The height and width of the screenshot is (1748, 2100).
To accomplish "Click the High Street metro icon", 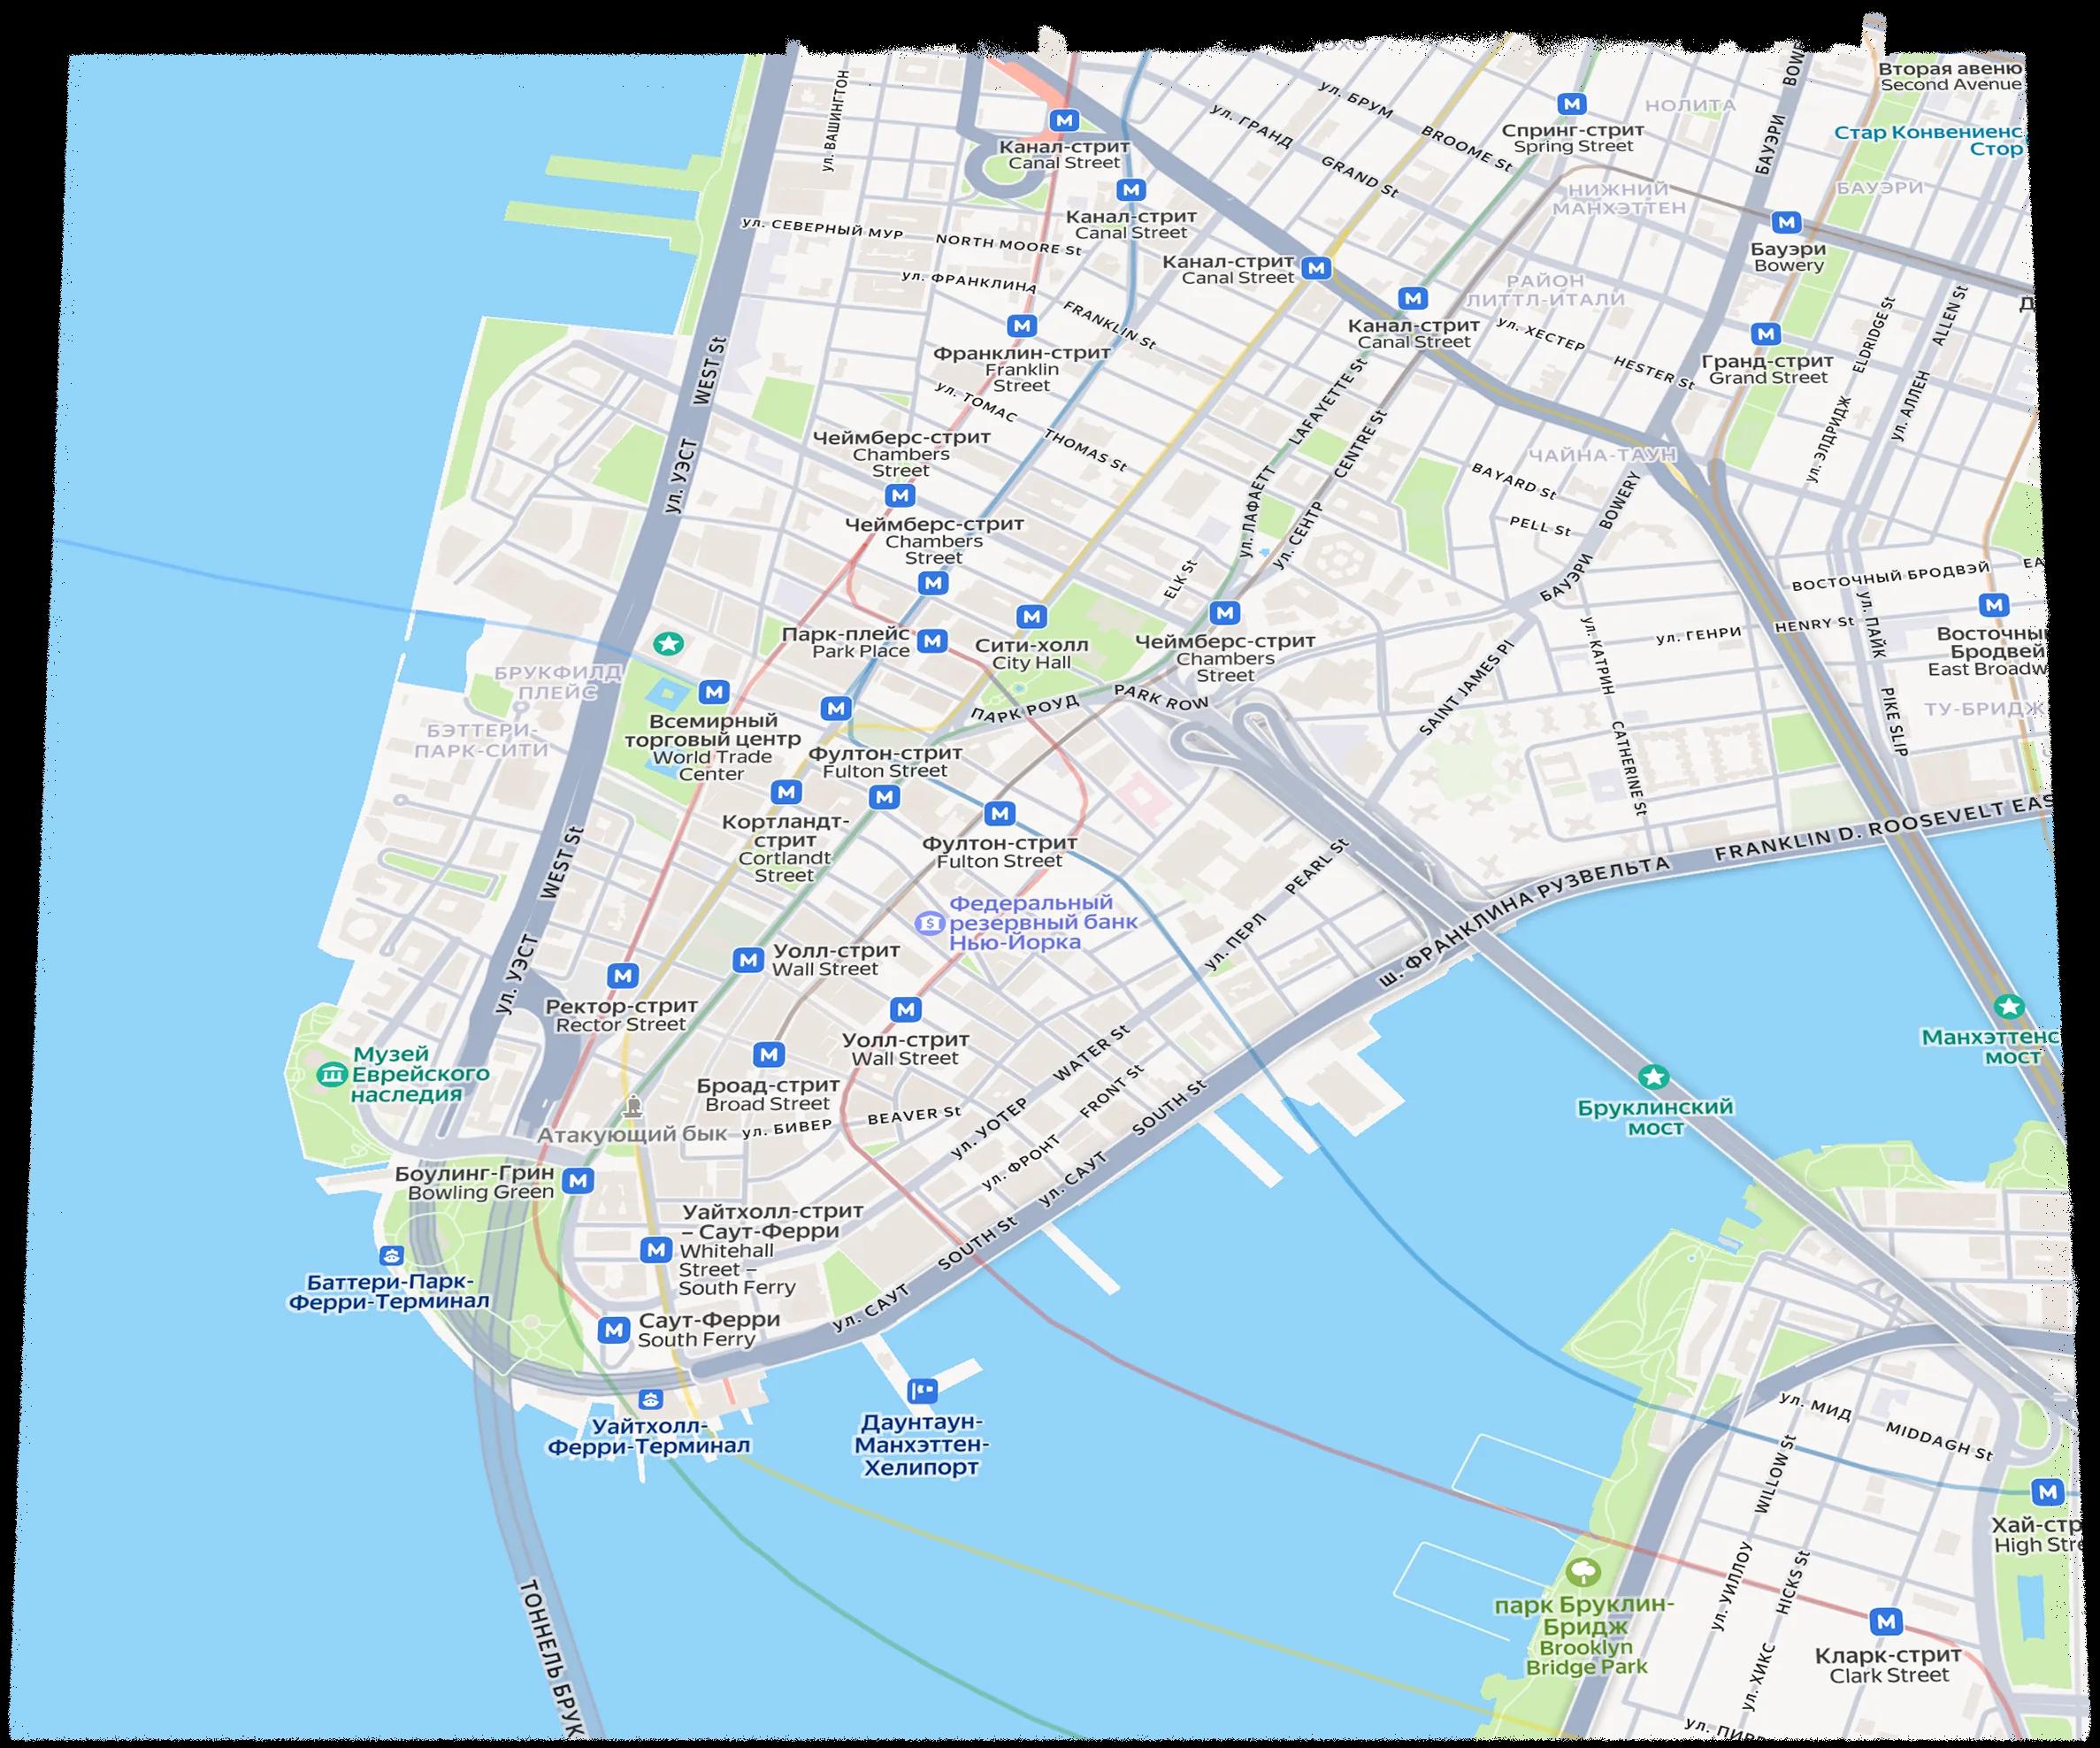I will [x=2048, y=1493].
